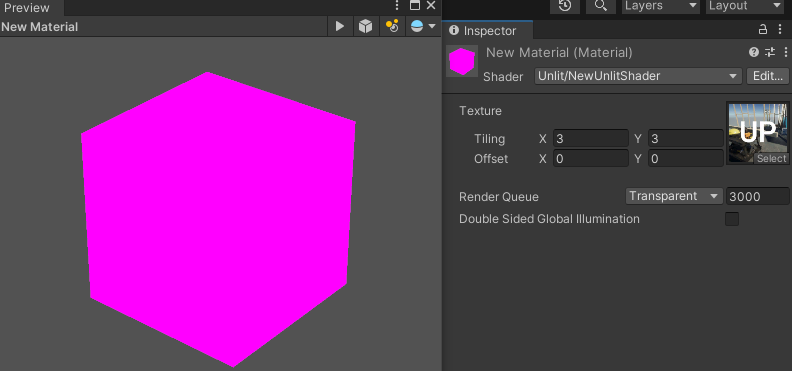The image size is (792, 371).
Task: Open the skybox reflection sphere dropdown
Action: (x=423, y=26)
